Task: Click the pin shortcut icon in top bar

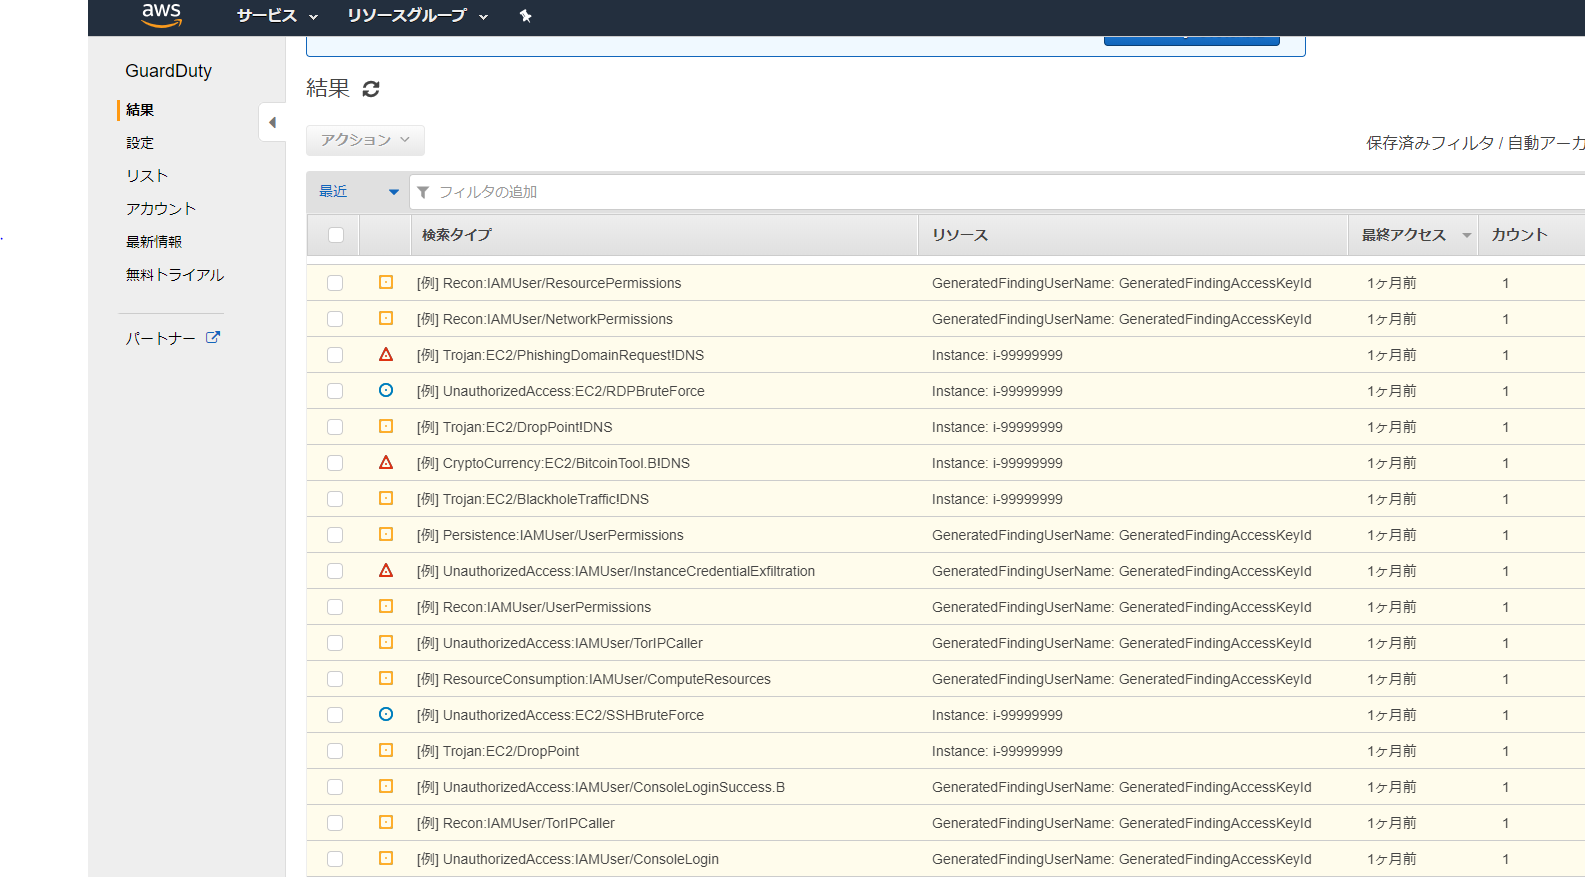Action: coord(525,16)
